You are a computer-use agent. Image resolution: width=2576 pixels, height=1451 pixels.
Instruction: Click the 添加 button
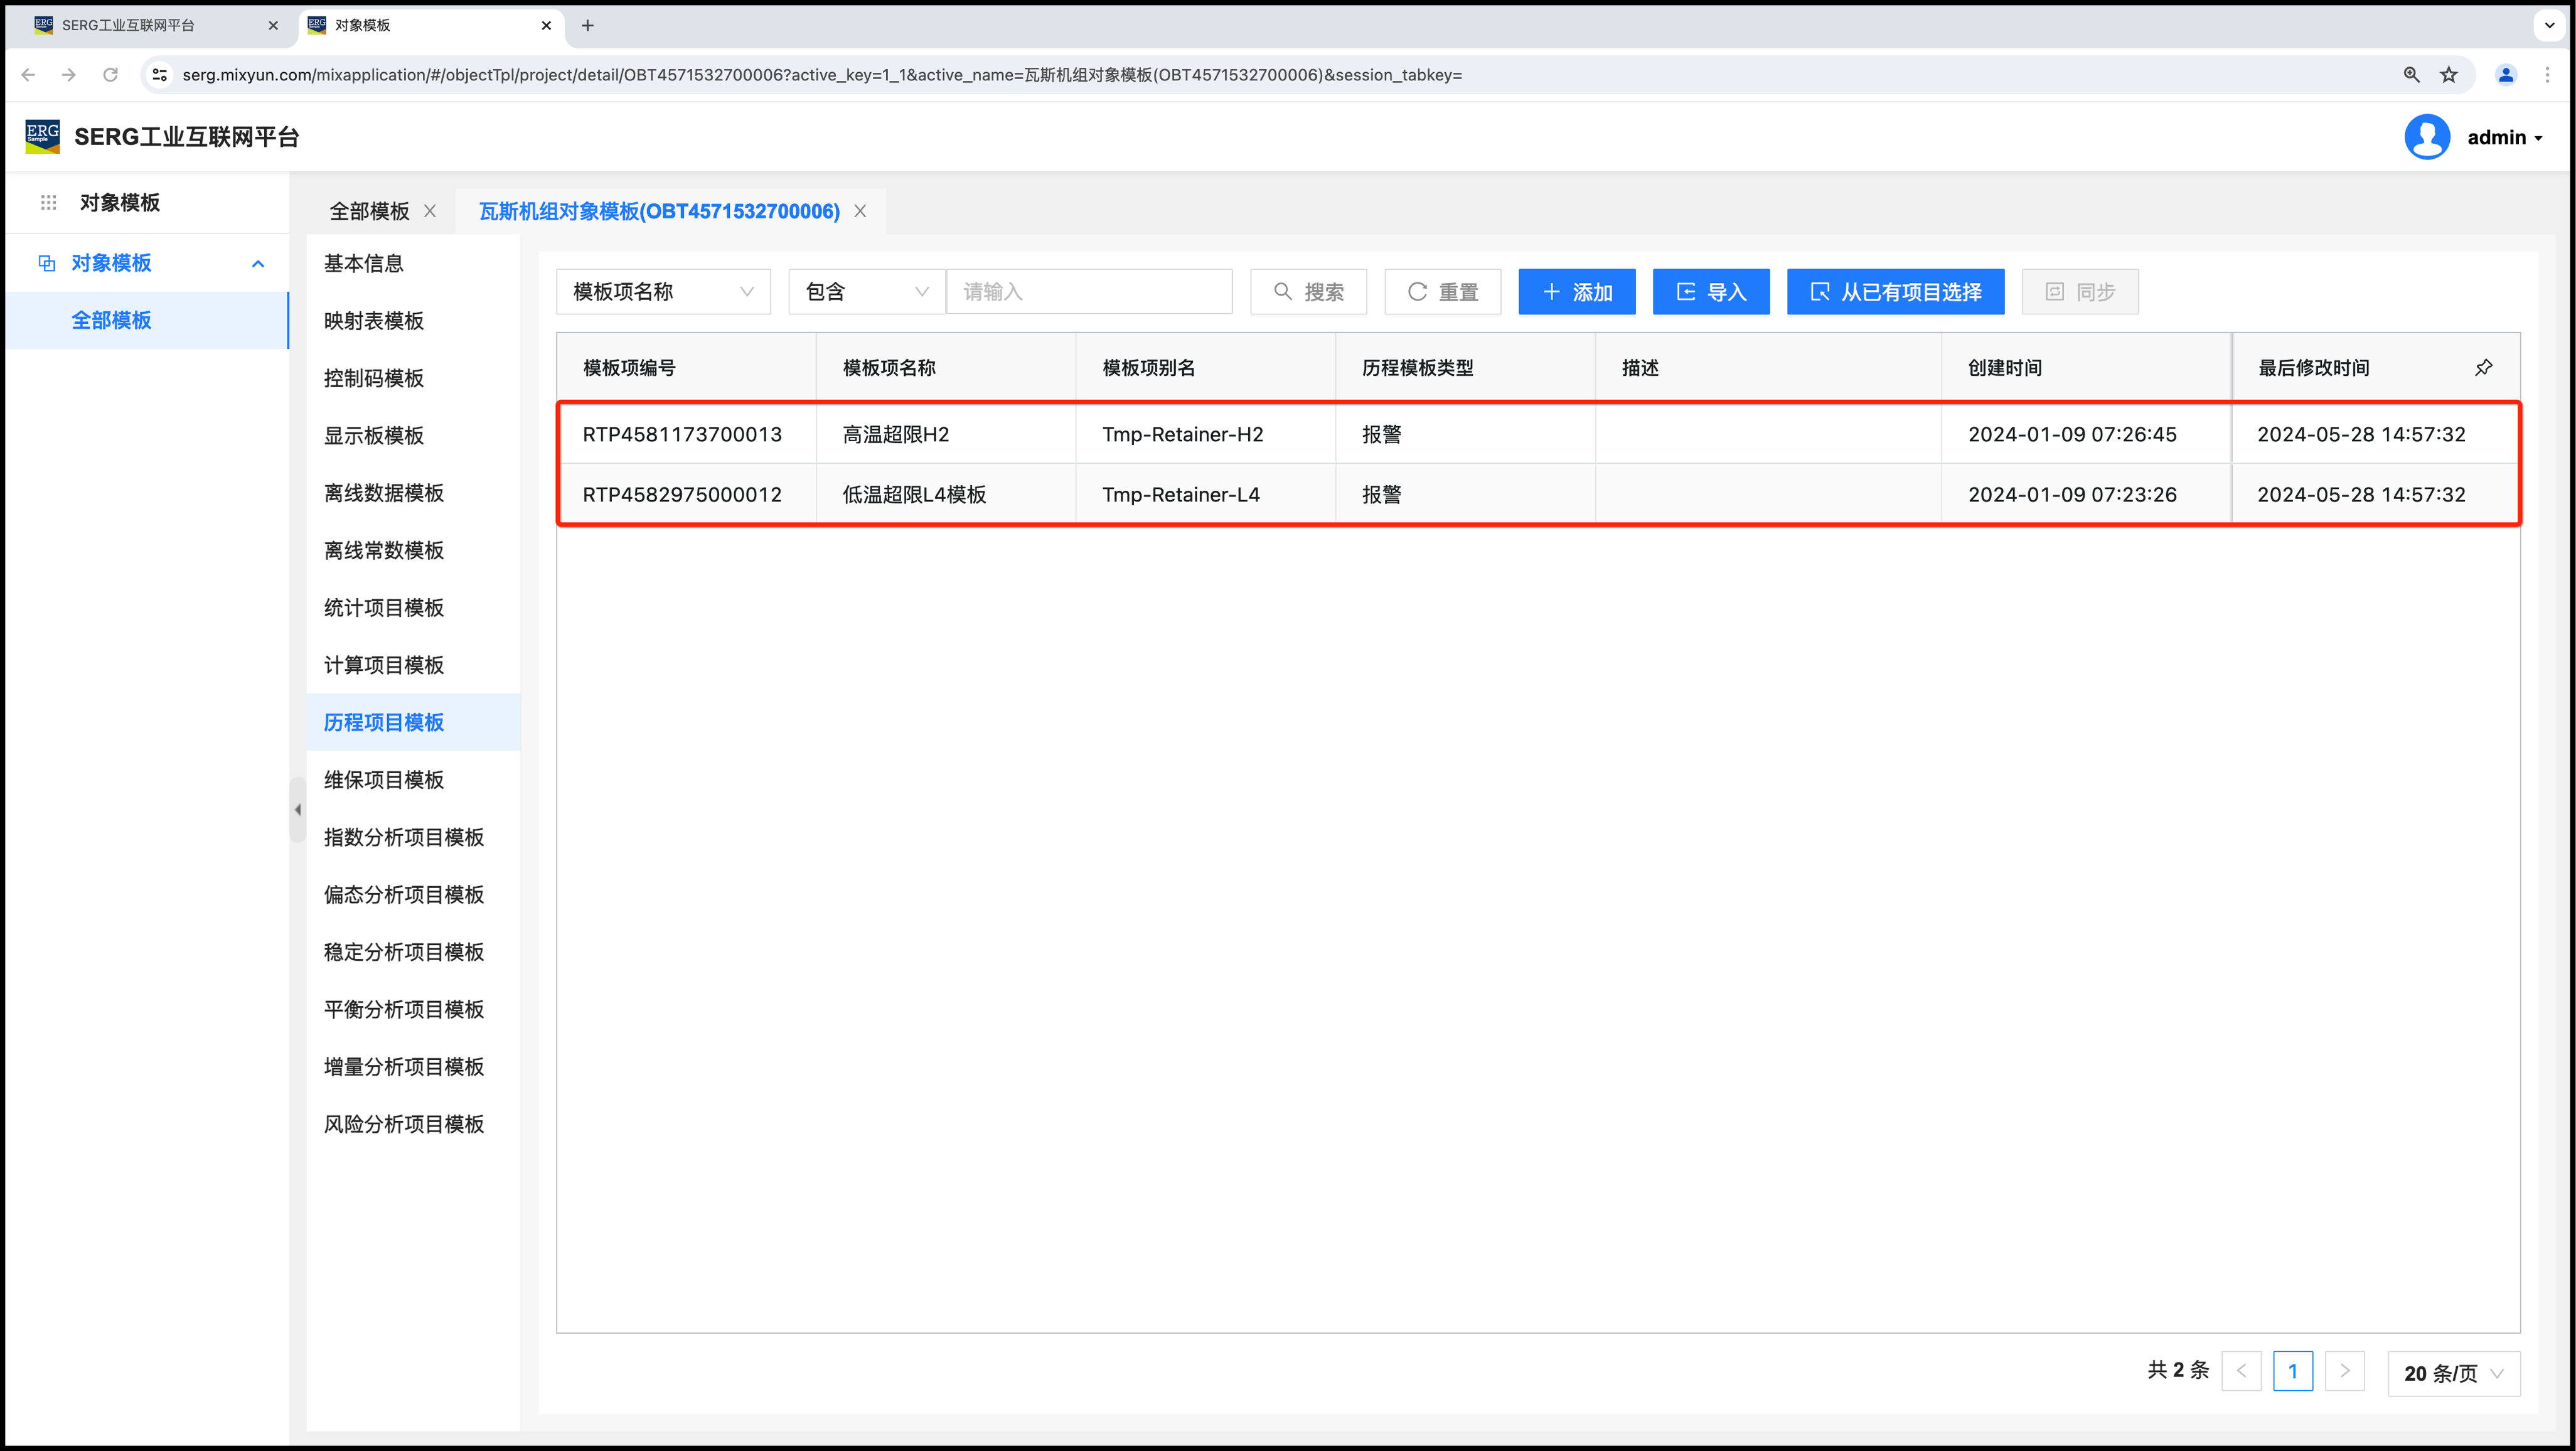click(x=1576, y=292)
